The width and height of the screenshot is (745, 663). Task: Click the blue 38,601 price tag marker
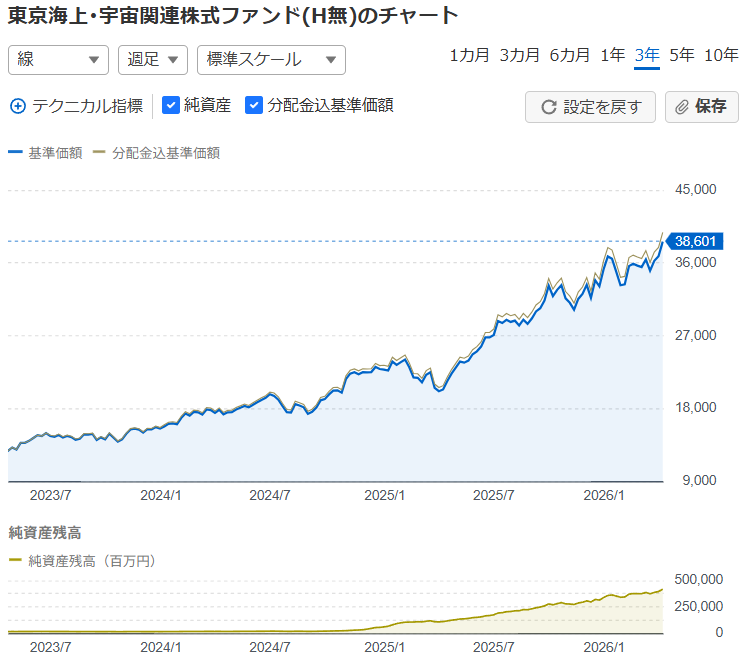click(697, 241)
